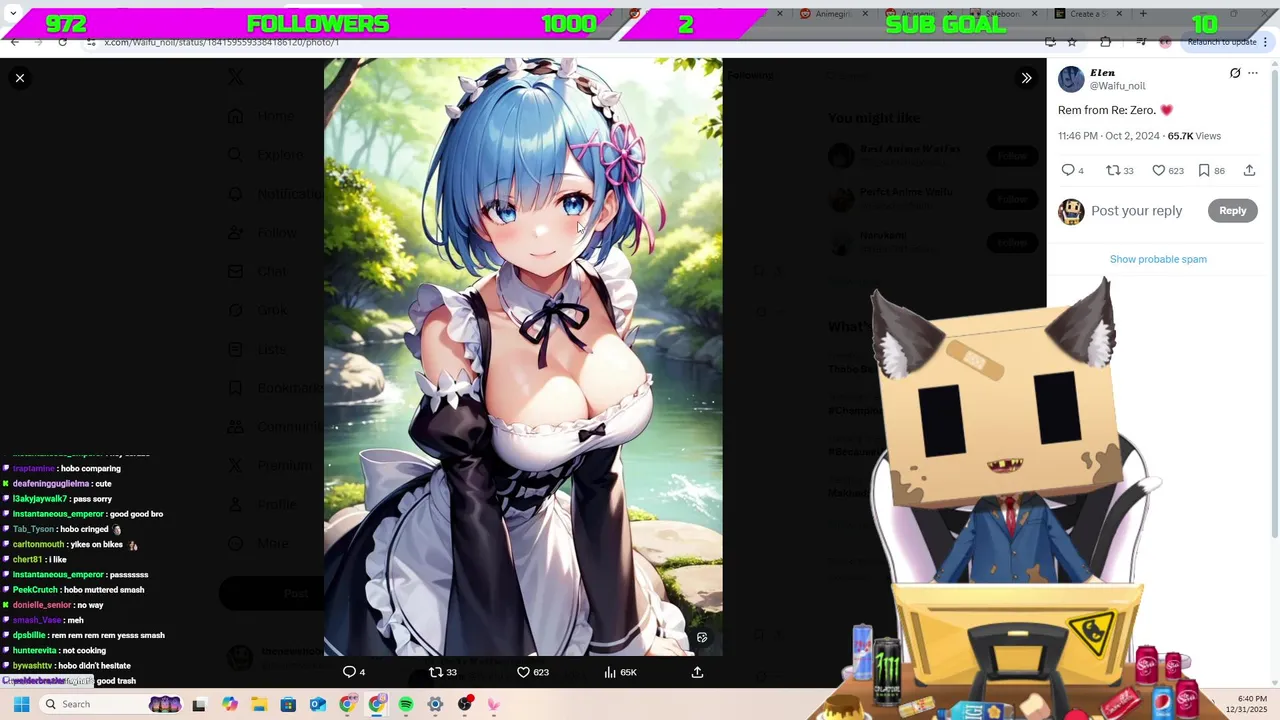The image size is (1280, 720).
Task: Open File Explorer from taskbar
Action: click(x=259, y=704)
